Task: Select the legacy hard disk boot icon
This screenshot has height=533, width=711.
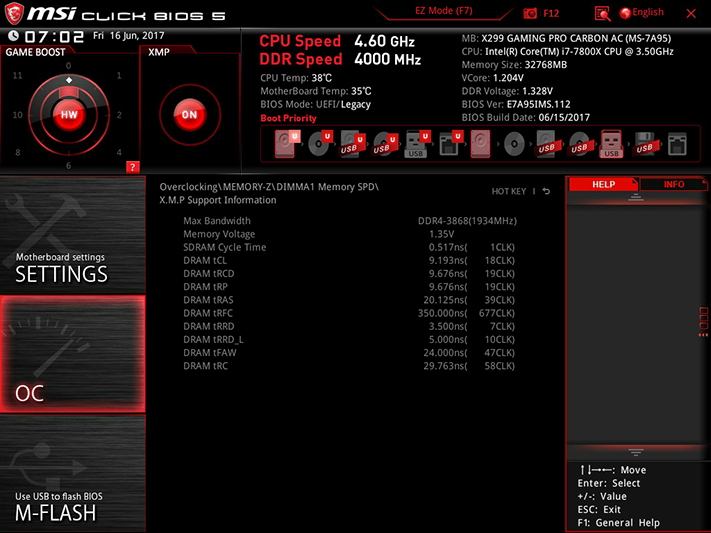Action: (480, 144)
